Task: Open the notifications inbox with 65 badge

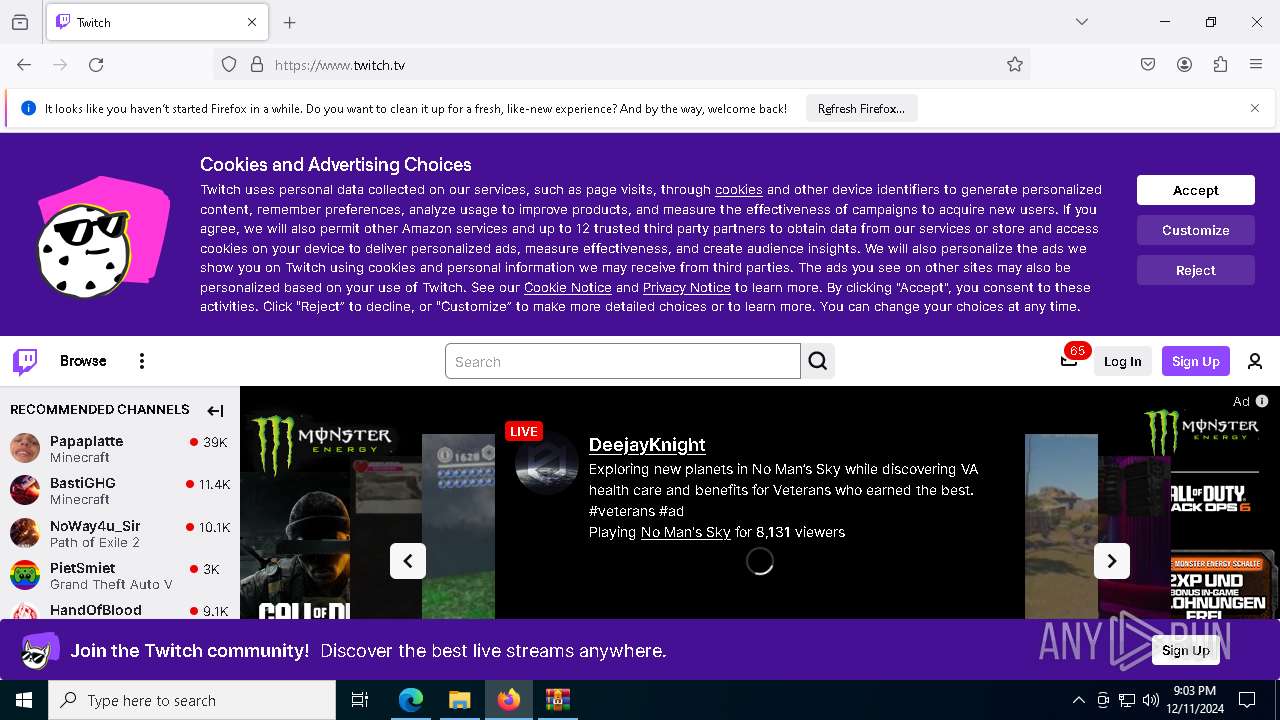Action: [x=1069, y=360]
